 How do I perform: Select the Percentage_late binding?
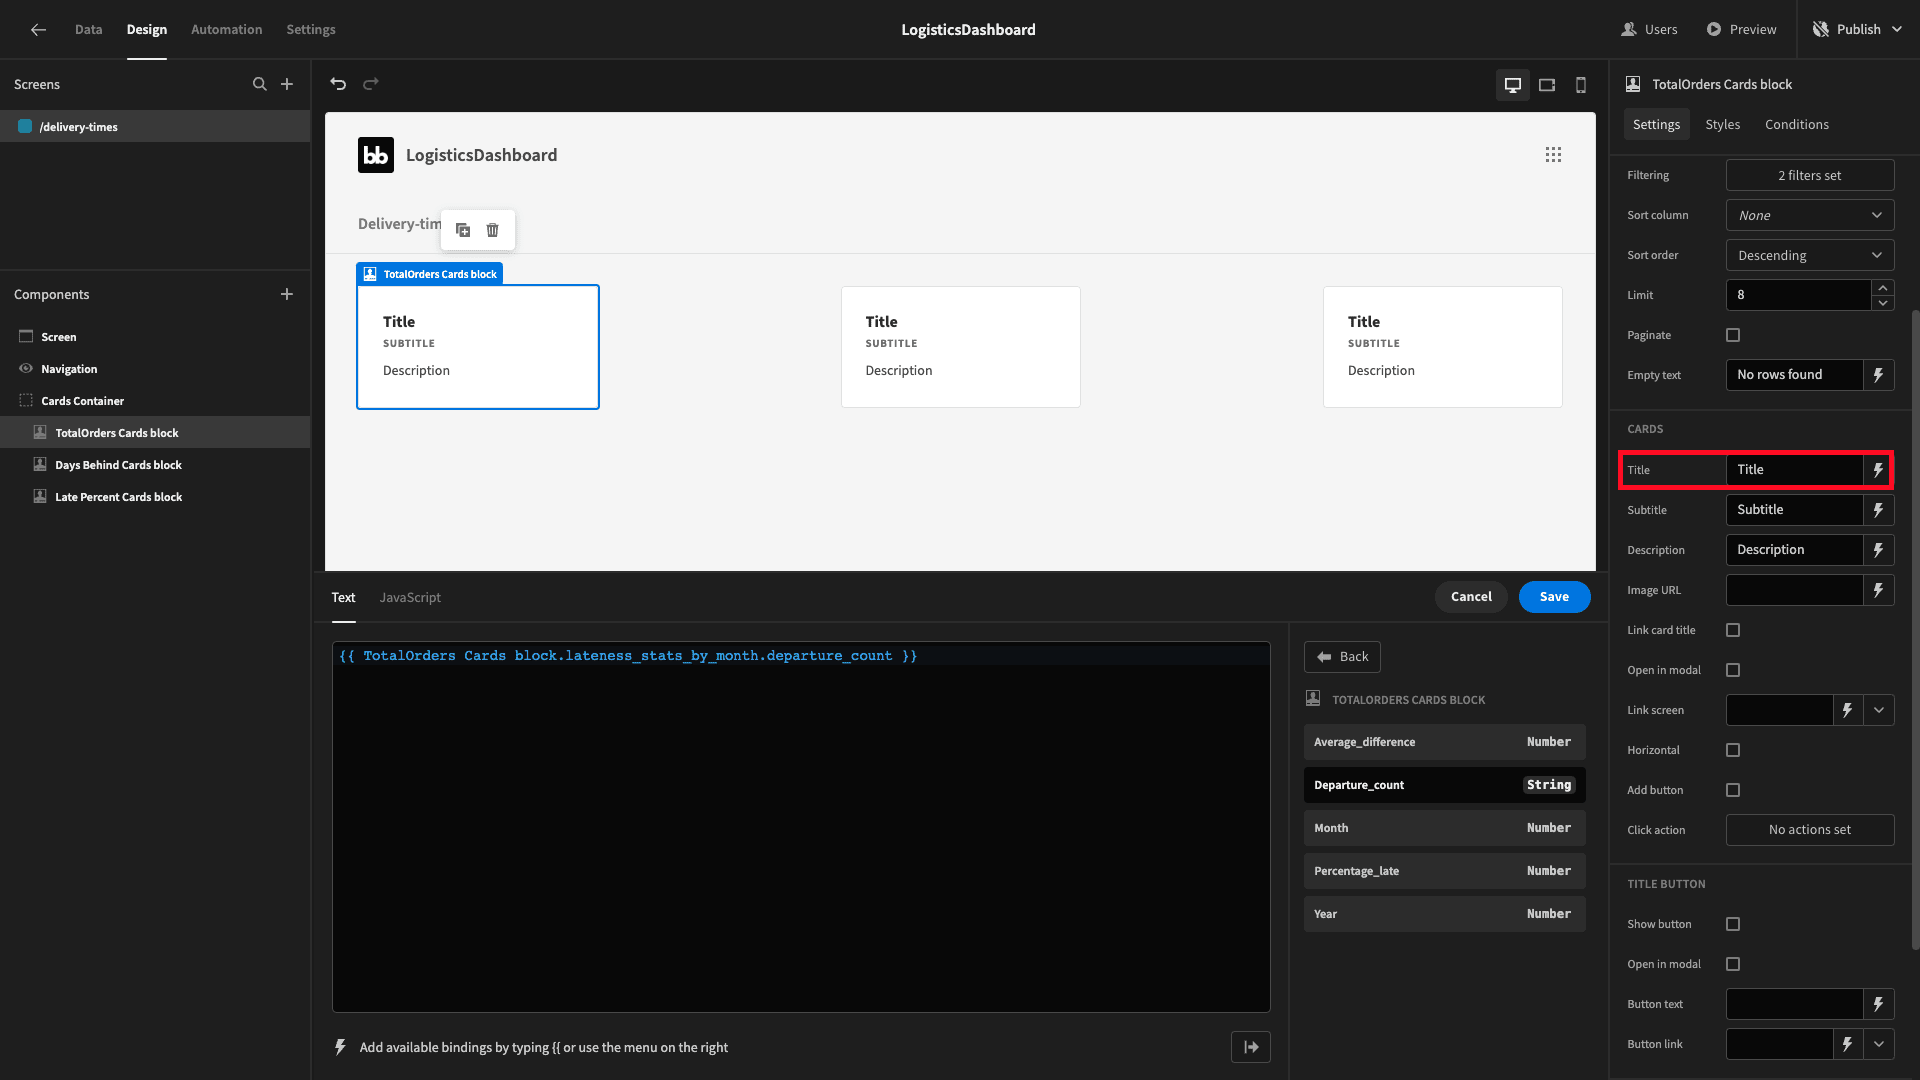pos(1444,871)
